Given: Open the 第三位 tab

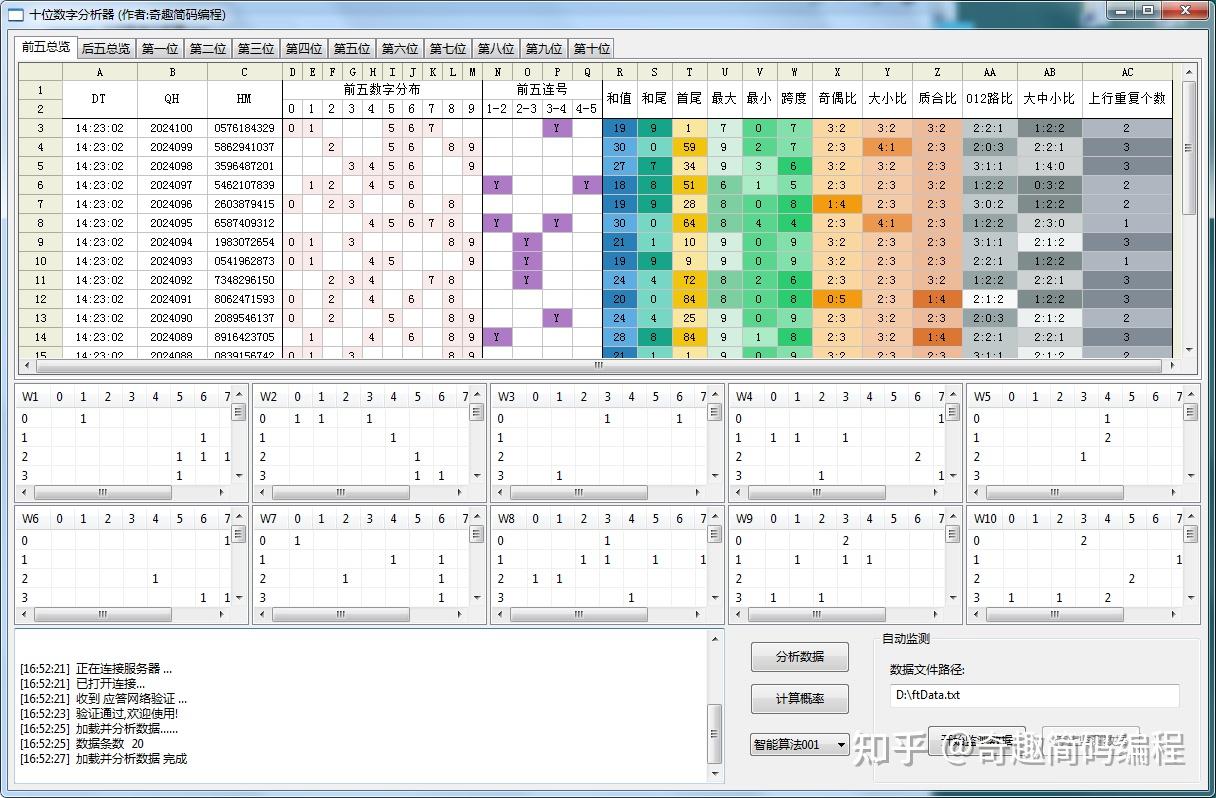Looking at the screenshot, I should pos(256,48).
